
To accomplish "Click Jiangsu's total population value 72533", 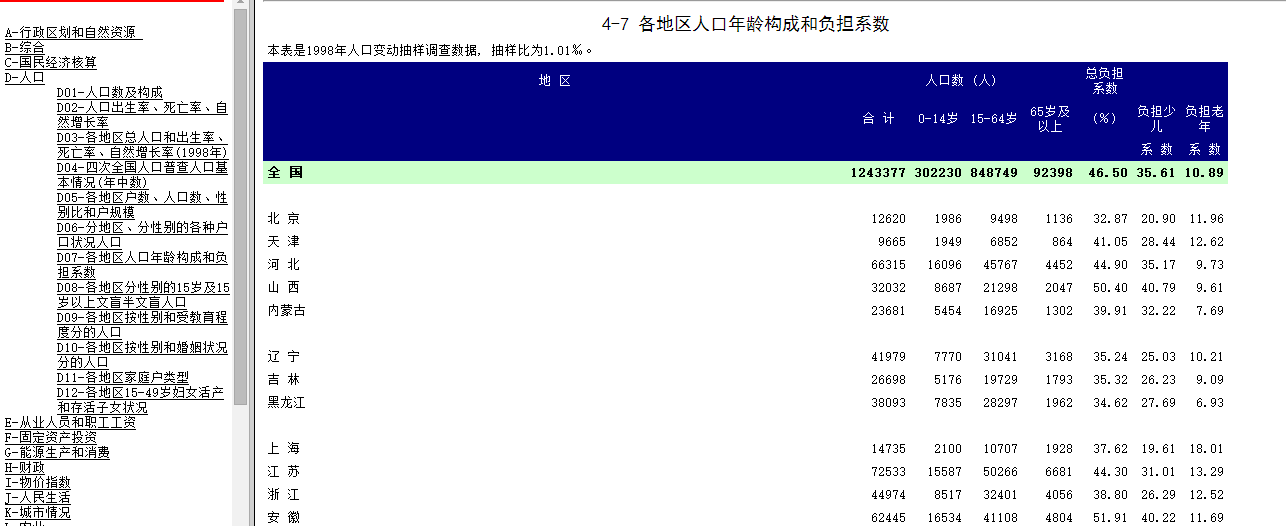I will pos(888,472).
